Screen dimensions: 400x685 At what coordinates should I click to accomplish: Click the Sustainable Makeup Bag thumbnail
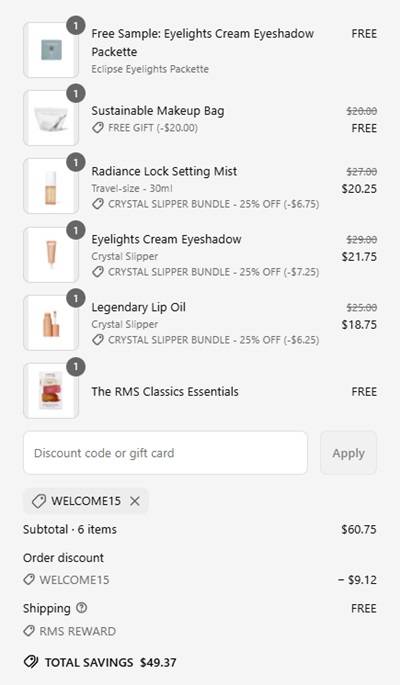click(x=51, y=118)
